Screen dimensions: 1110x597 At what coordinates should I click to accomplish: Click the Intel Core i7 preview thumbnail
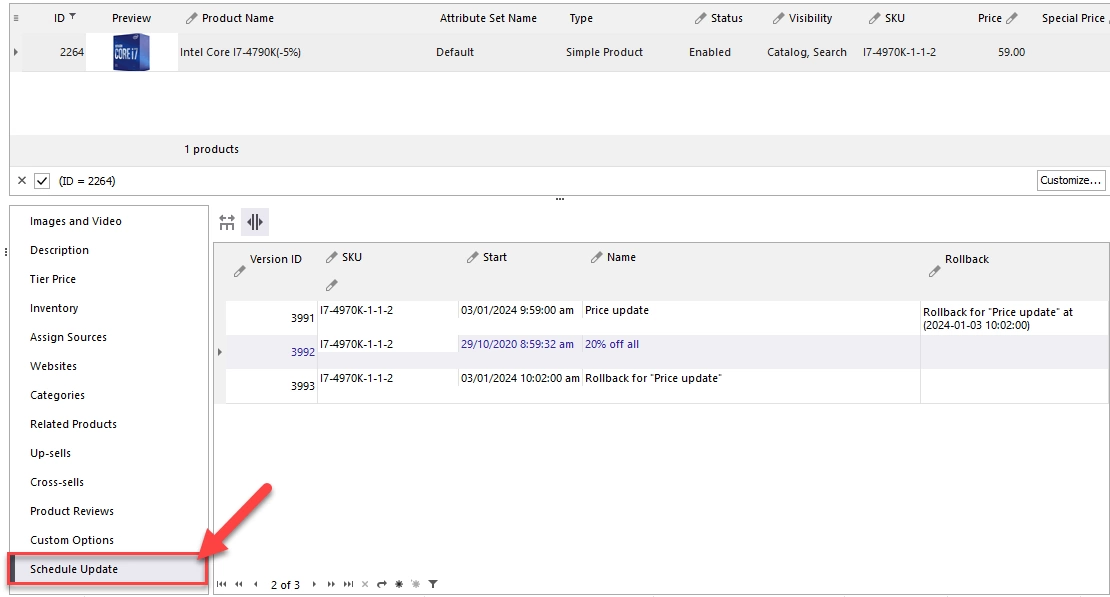pos(132,52)
